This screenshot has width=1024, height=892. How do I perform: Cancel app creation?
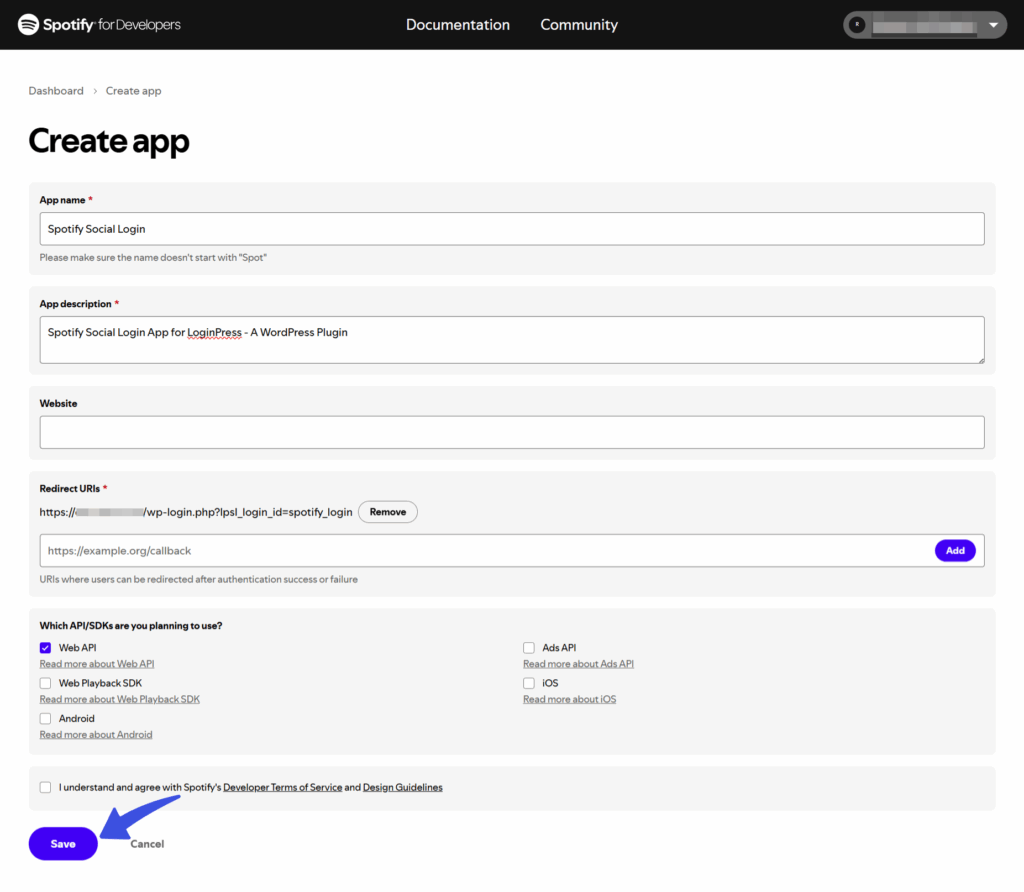147,844
